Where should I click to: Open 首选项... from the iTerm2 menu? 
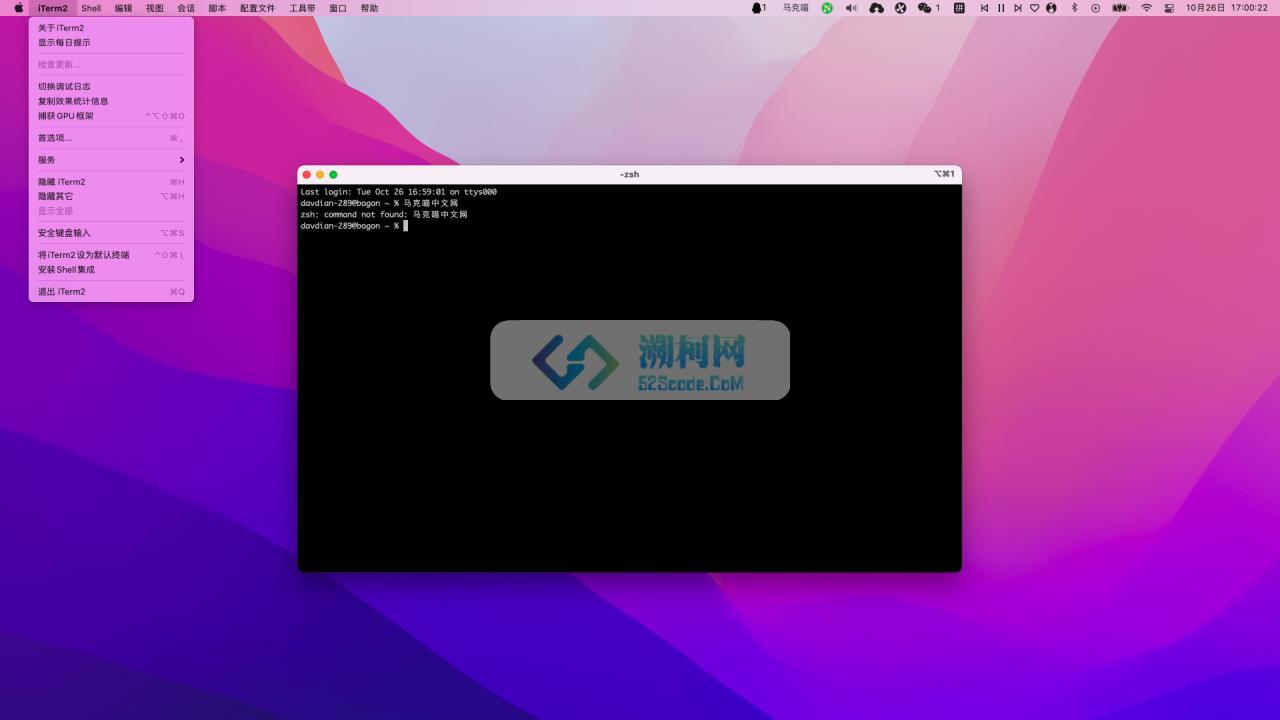[x=111, y=138]
